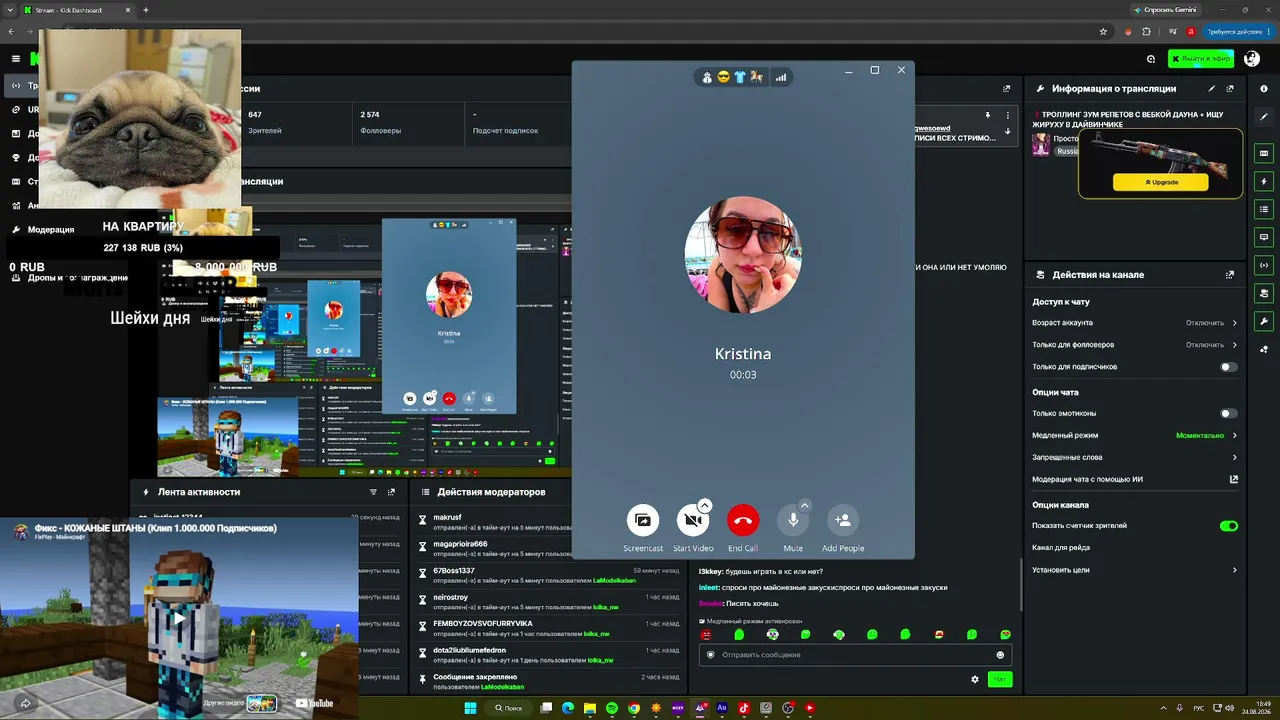Open the Windows Start menu
This screenshot has height=720, width=1280.
click(x=470, y=708)
